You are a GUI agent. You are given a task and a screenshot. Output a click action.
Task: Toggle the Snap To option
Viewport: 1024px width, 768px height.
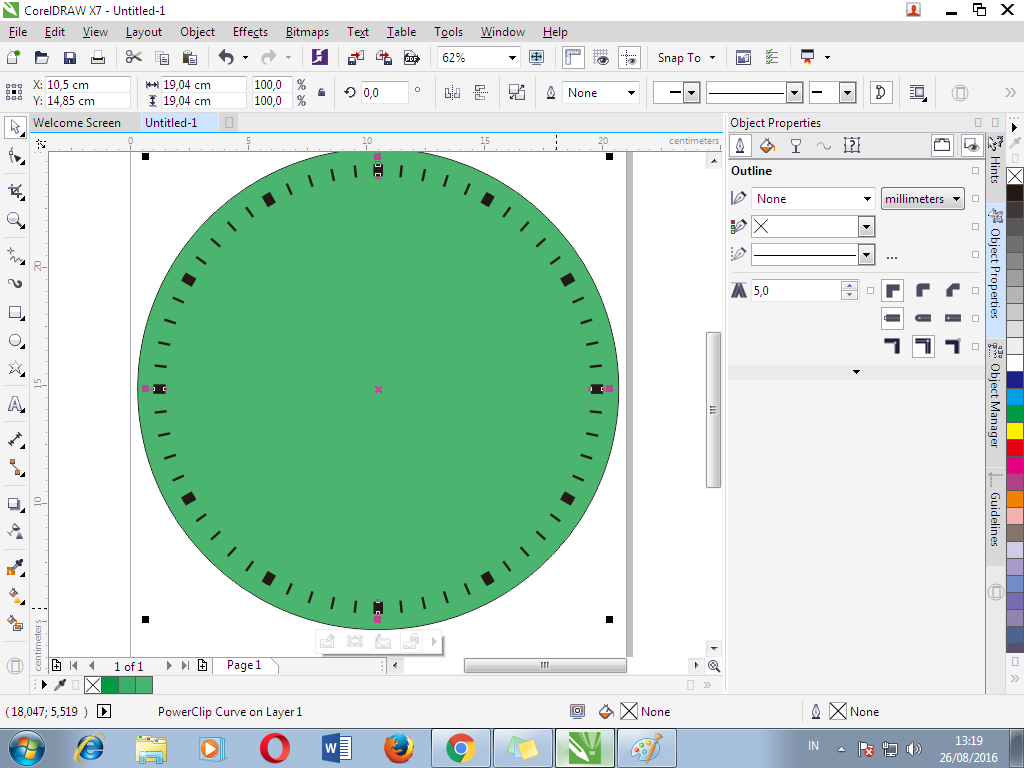pyautogui.click(x=678, y=57)
